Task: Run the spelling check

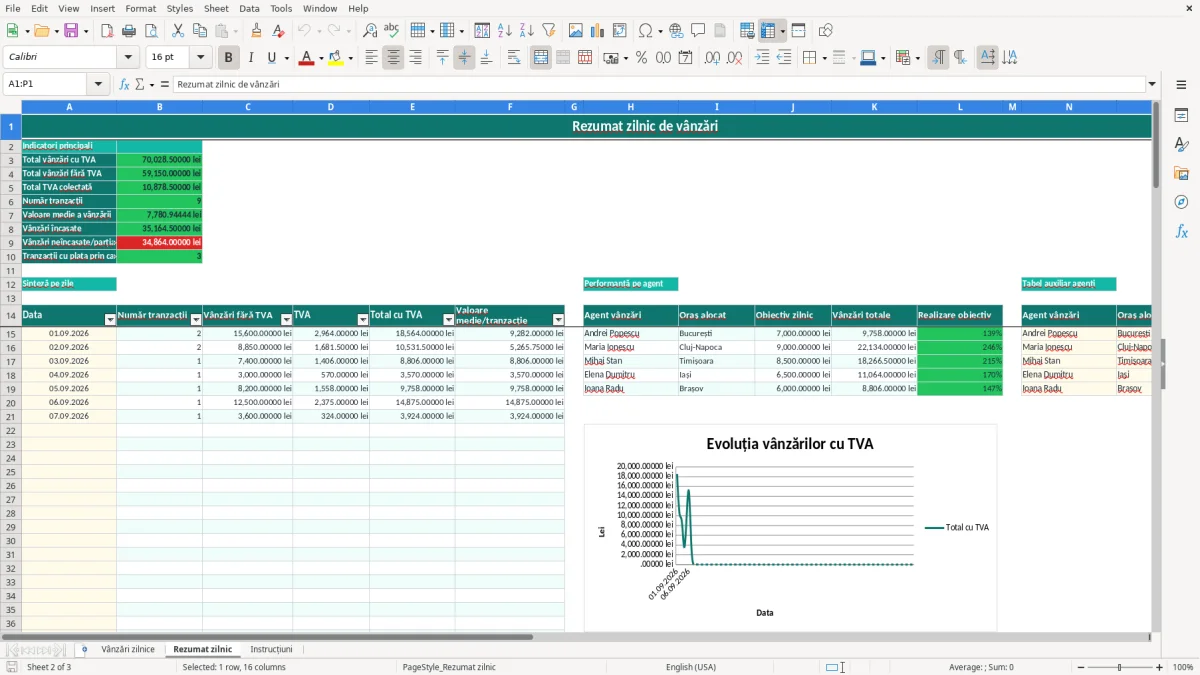Action: click(392, 31)
